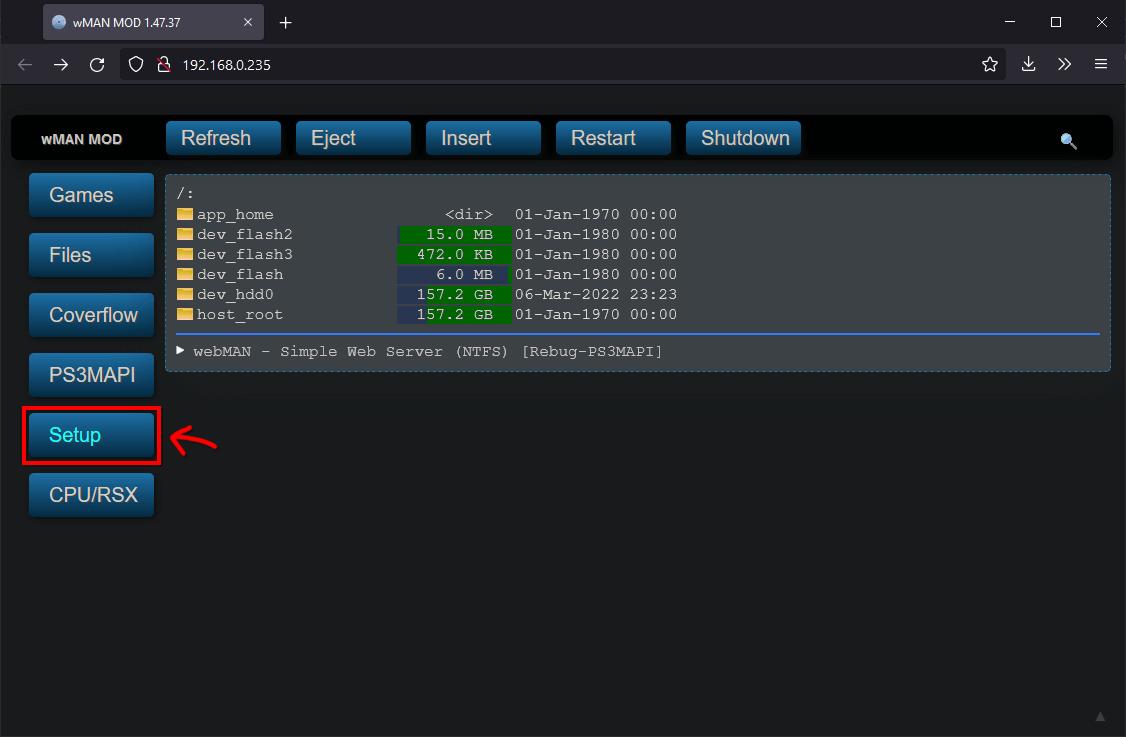Click the 6.0 MB size of dev_flash
Screen dimensions: 1126x737
coord(464,274)
